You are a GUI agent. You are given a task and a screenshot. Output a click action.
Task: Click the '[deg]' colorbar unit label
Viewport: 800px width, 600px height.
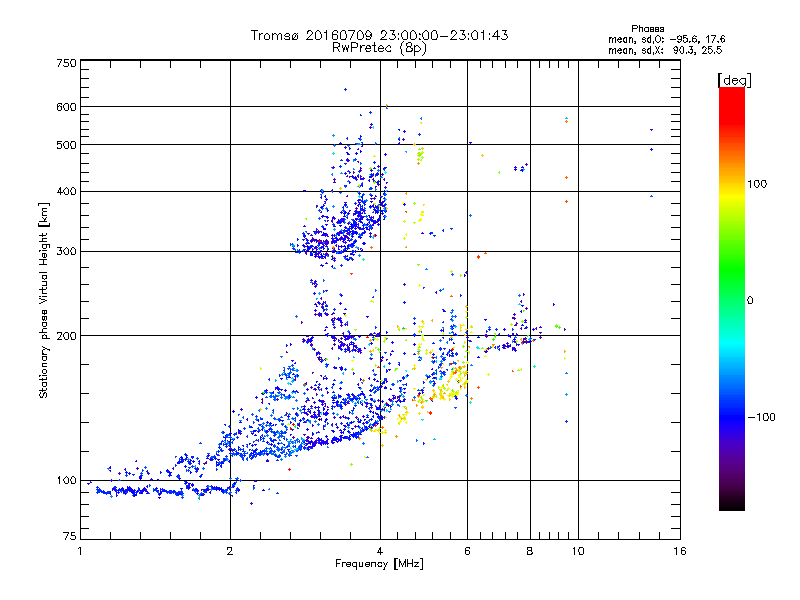pyautogui.click(x=734, y=80)
